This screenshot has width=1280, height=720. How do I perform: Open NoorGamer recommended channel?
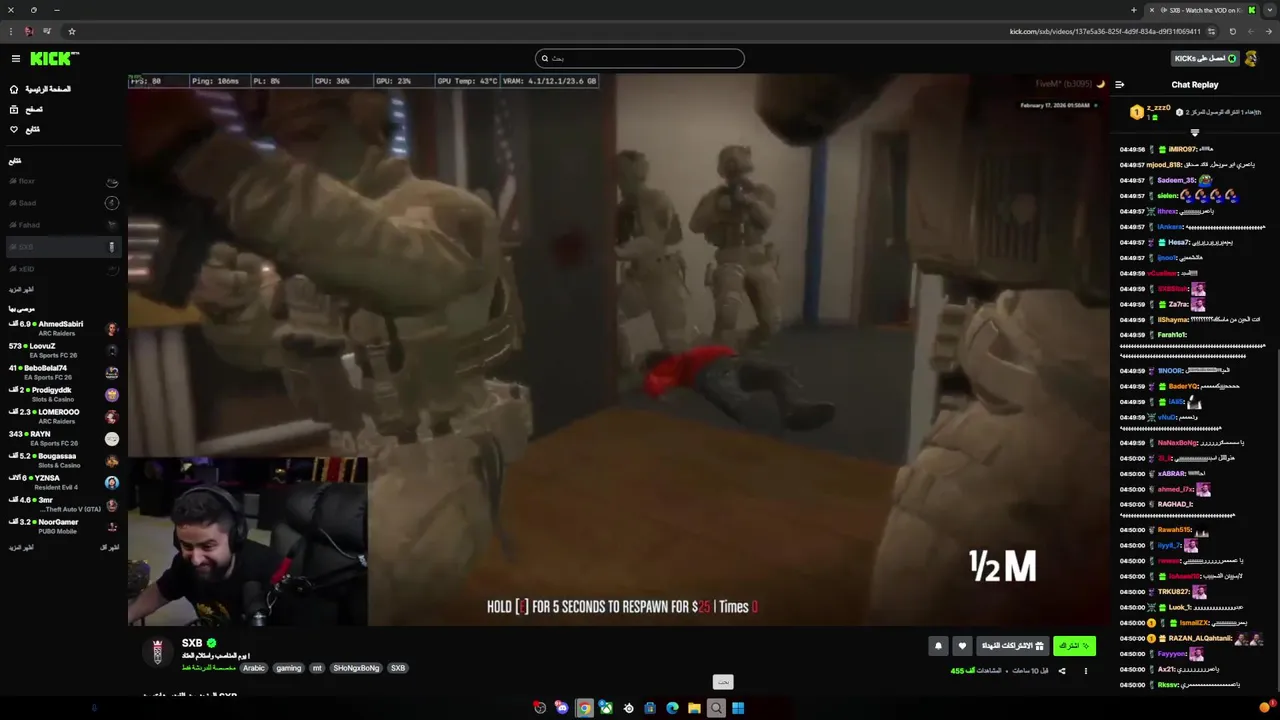[62, 526]
